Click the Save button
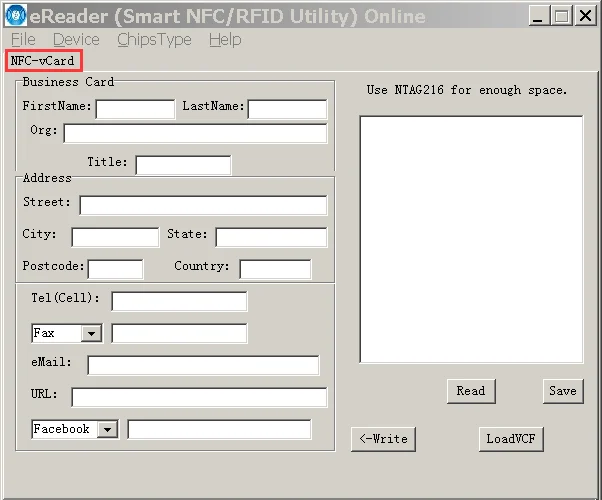This screenshot has width=602, height=500. (563, 391)
